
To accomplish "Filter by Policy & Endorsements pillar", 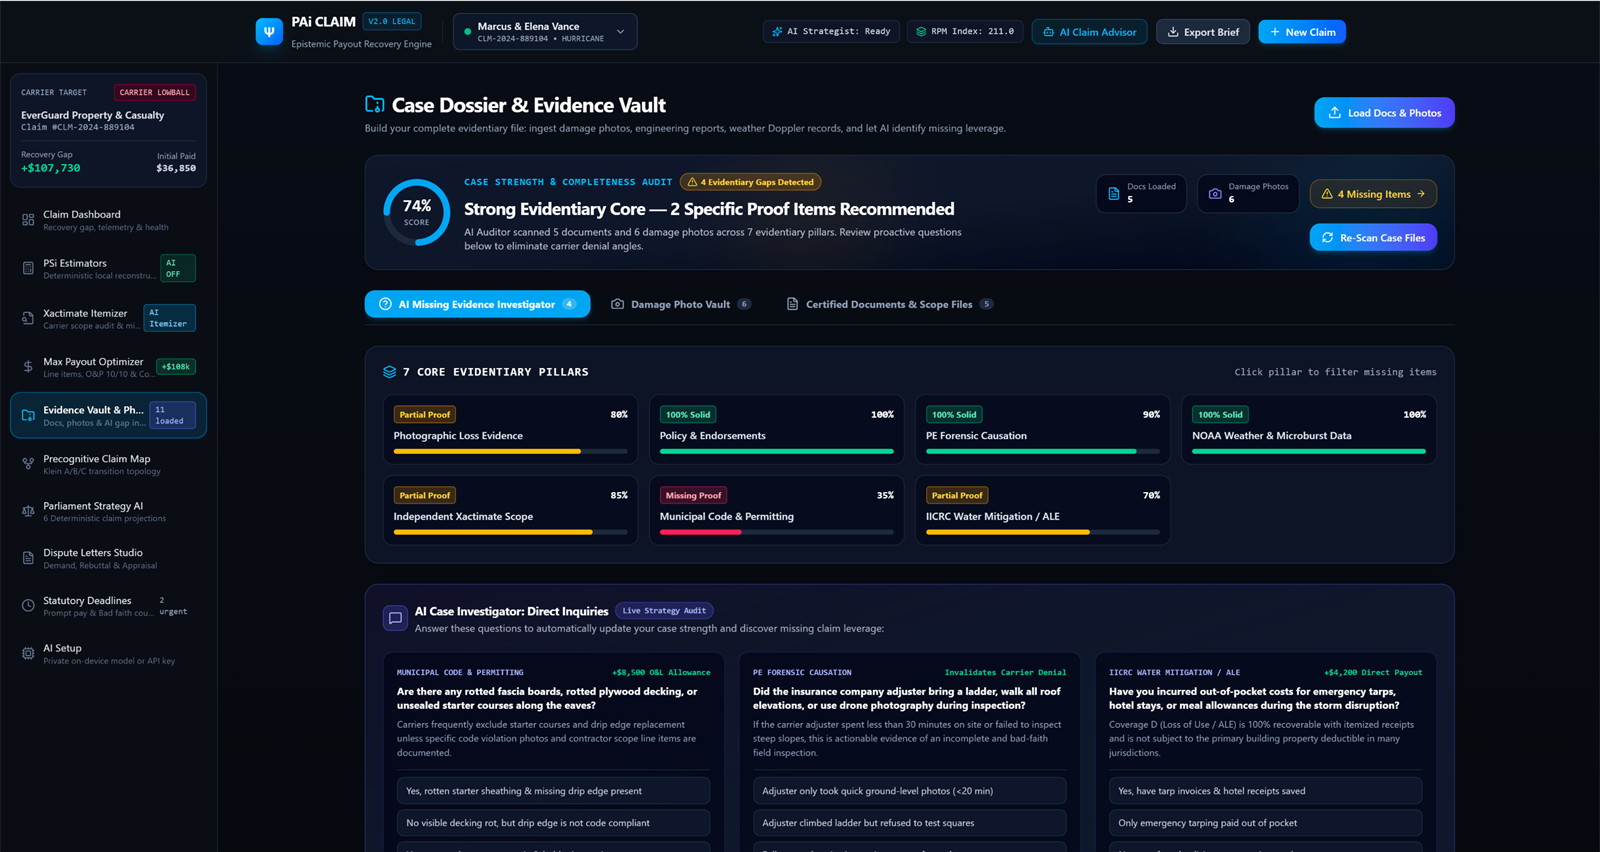I will (776, 429).
